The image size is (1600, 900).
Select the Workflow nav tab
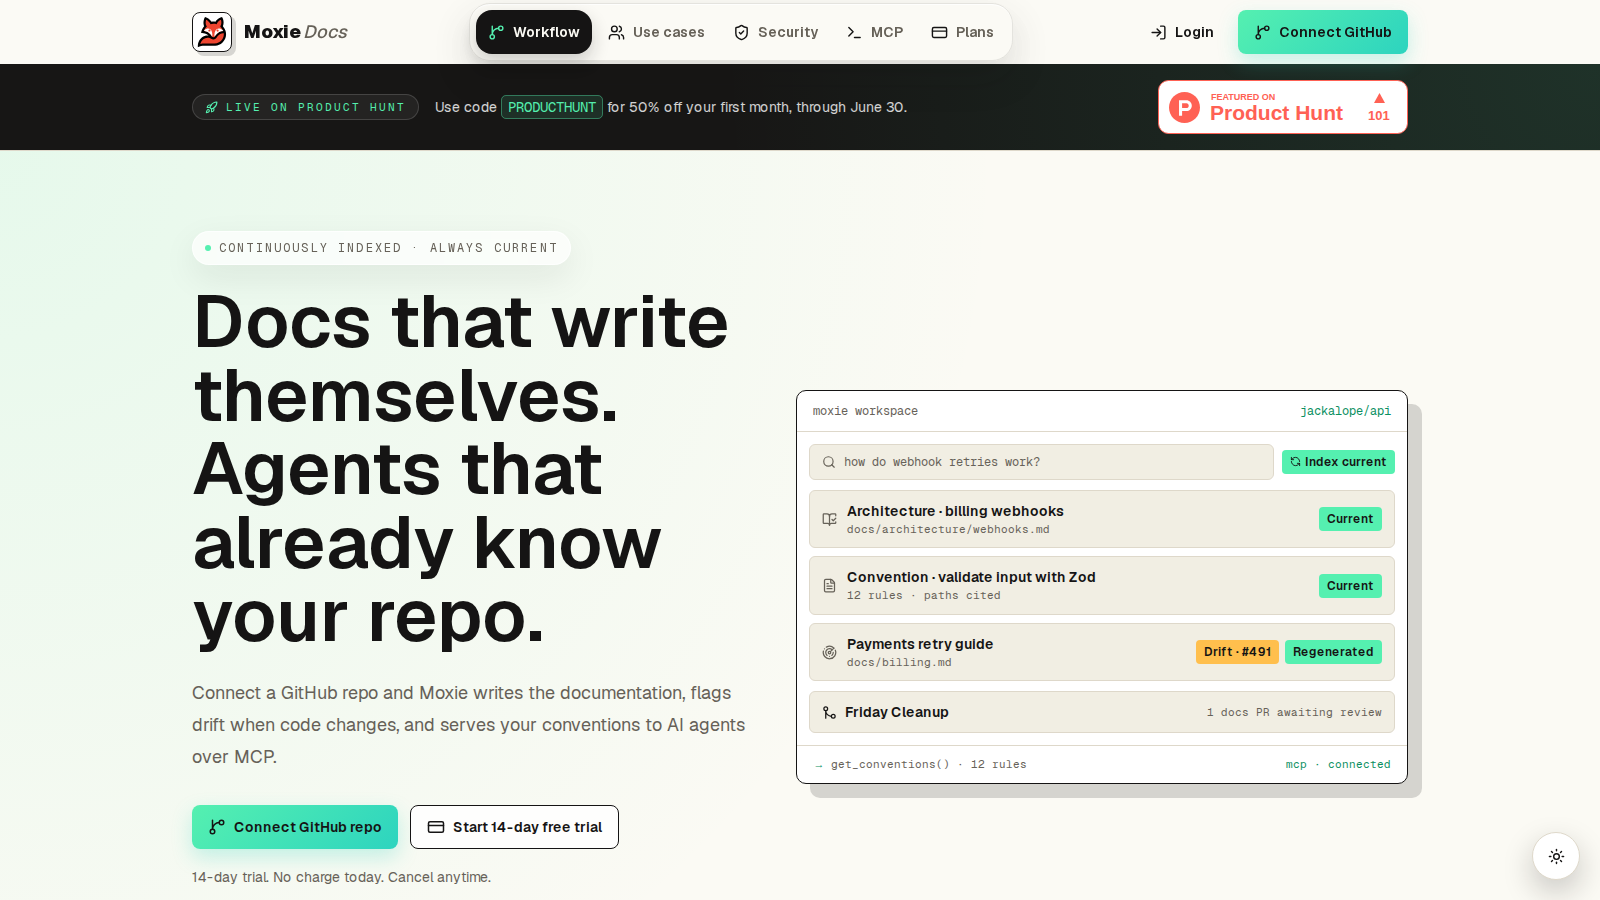pyautogui.click(x=534, y=32)
